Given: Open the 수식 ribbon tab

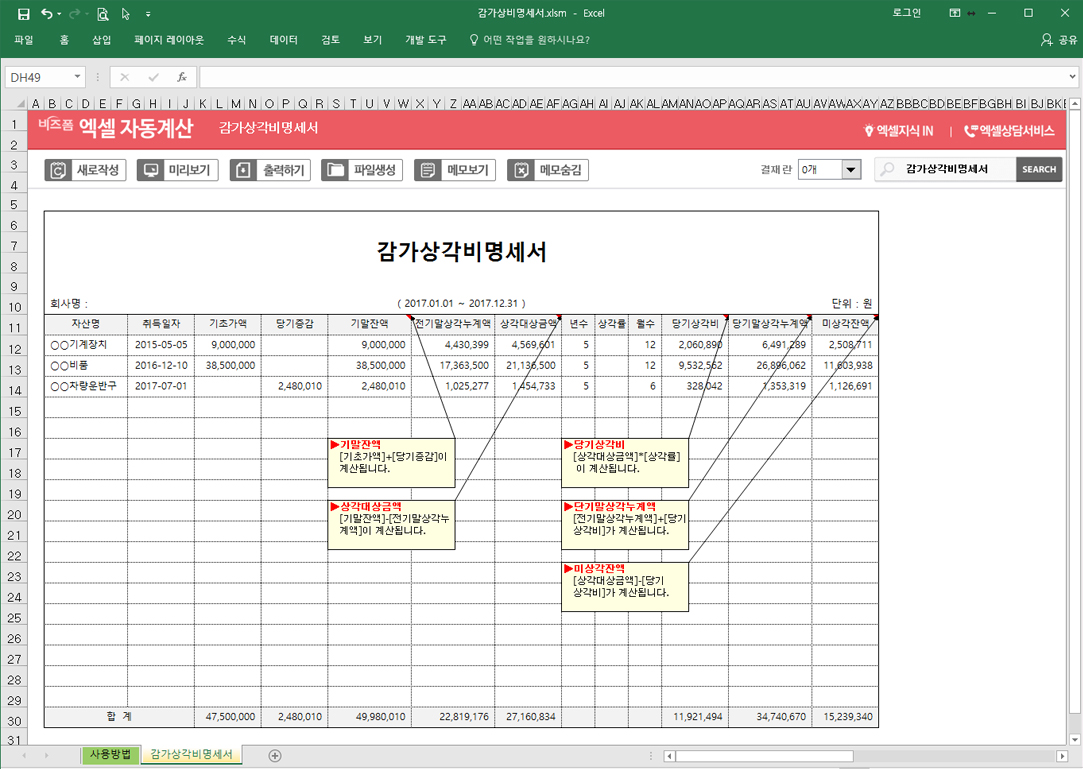Looking at the screenshot, I should 237,40.
